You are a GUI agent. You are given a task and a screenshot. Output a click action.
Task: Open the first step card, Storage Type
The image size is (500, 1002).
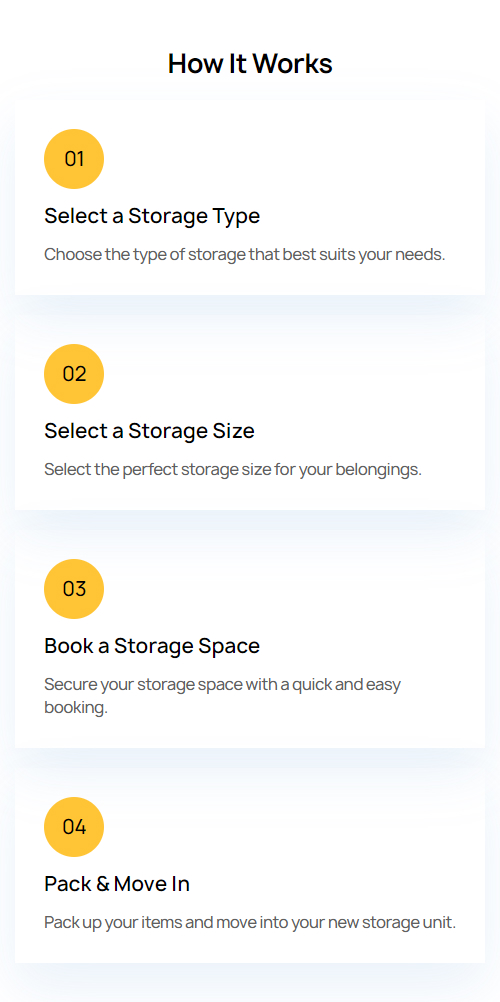(250, 197)
